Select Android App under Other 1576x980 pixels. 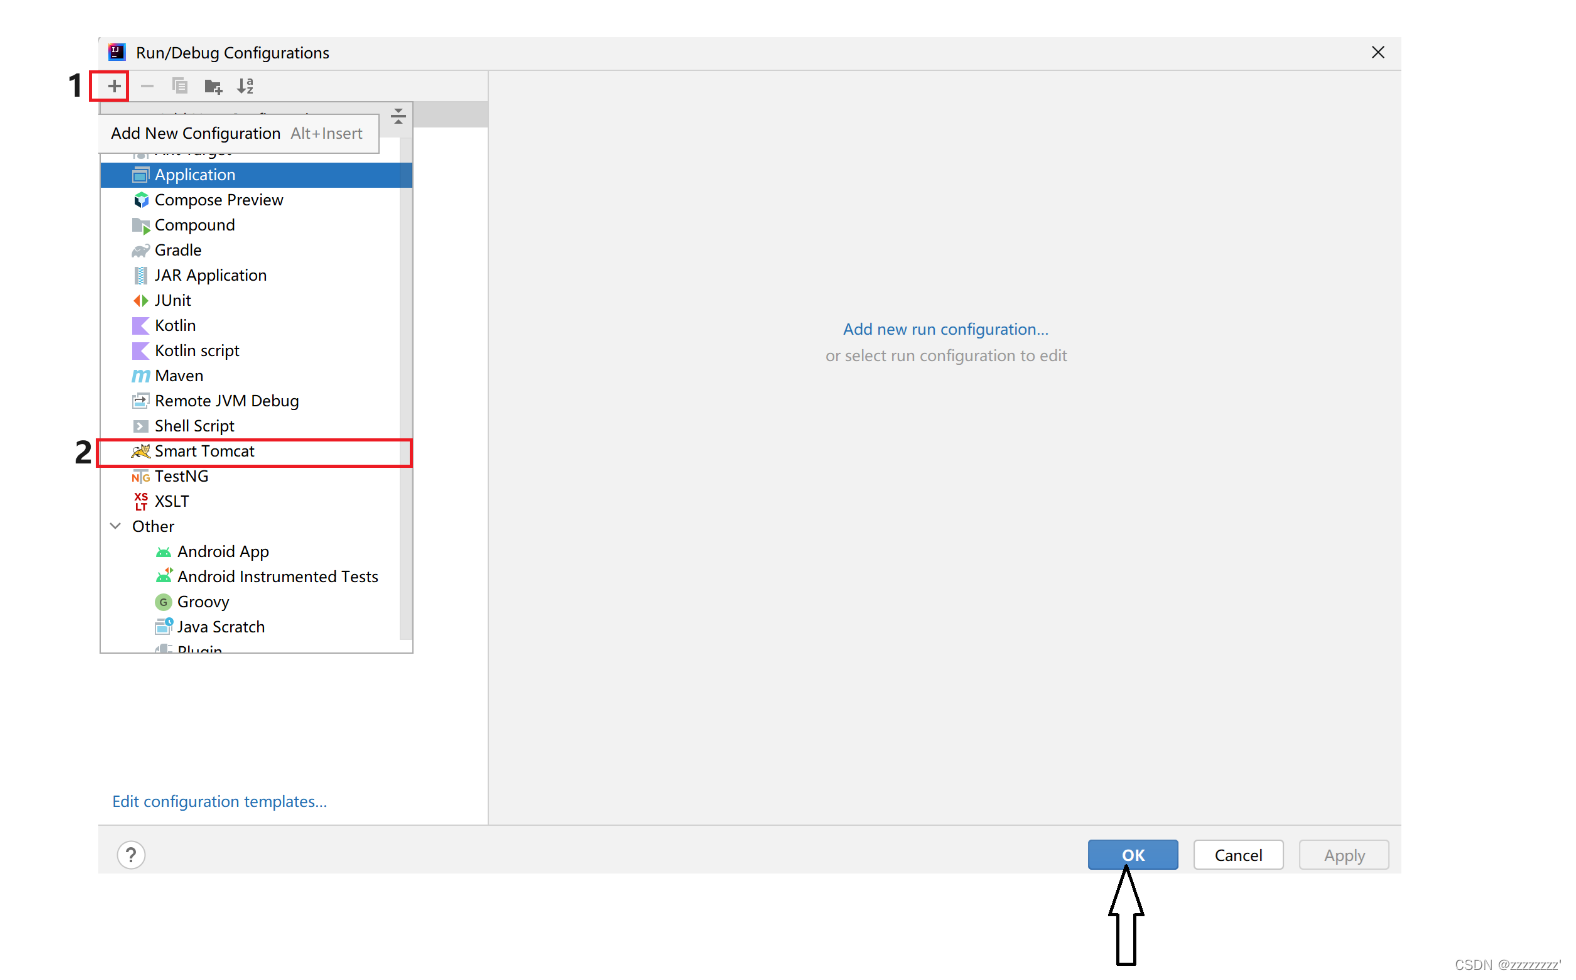point(256,551)
